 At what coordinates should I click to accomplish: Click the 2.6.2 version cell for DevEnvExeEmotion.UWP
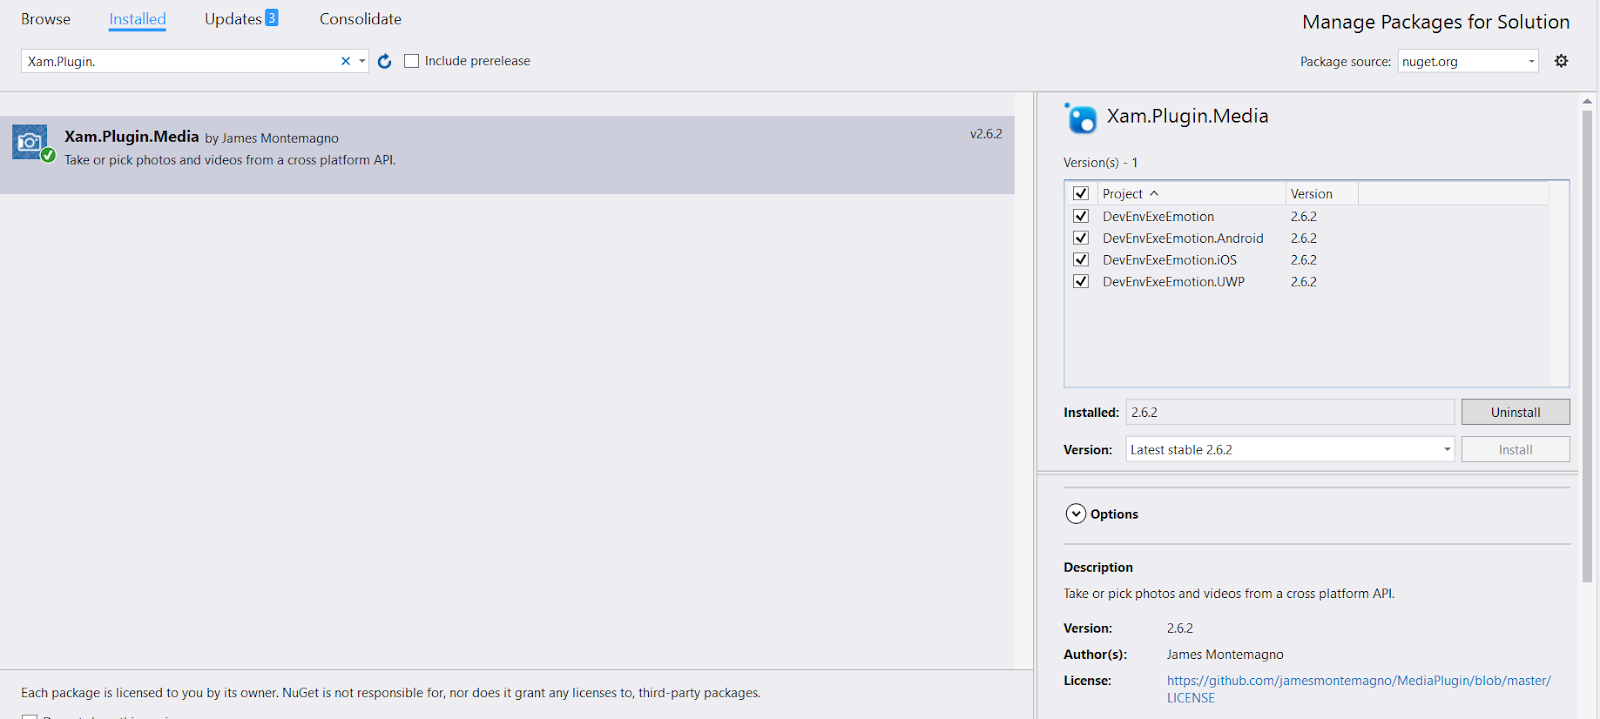pyautogui.click(x=1303, y=282)
